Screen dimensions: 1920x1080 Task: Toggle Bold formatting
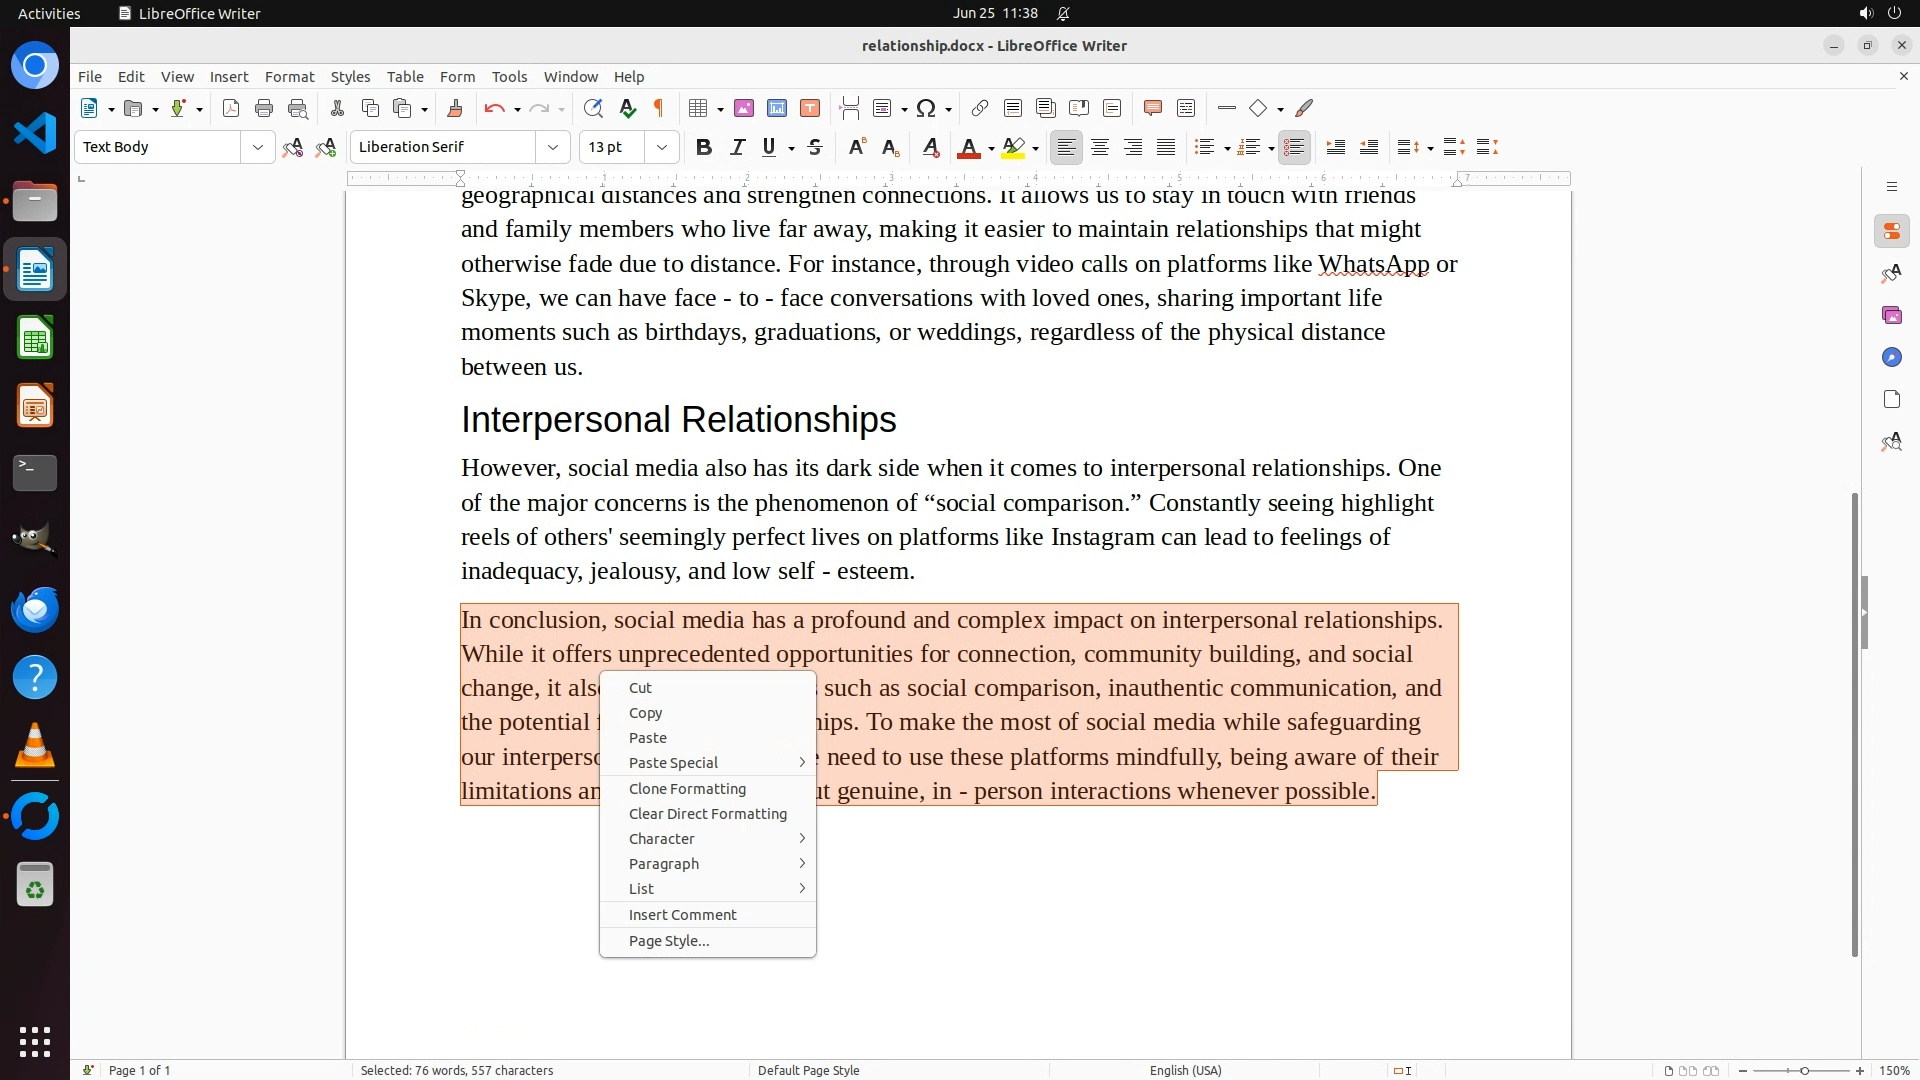coord(704,147)
